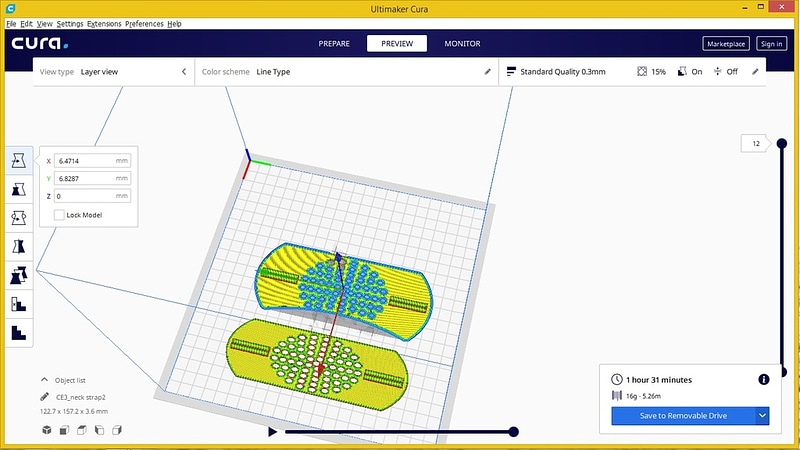This screenshot has width=800, height=450.
Task: Open print info details icon
Action: coord(763,379)
